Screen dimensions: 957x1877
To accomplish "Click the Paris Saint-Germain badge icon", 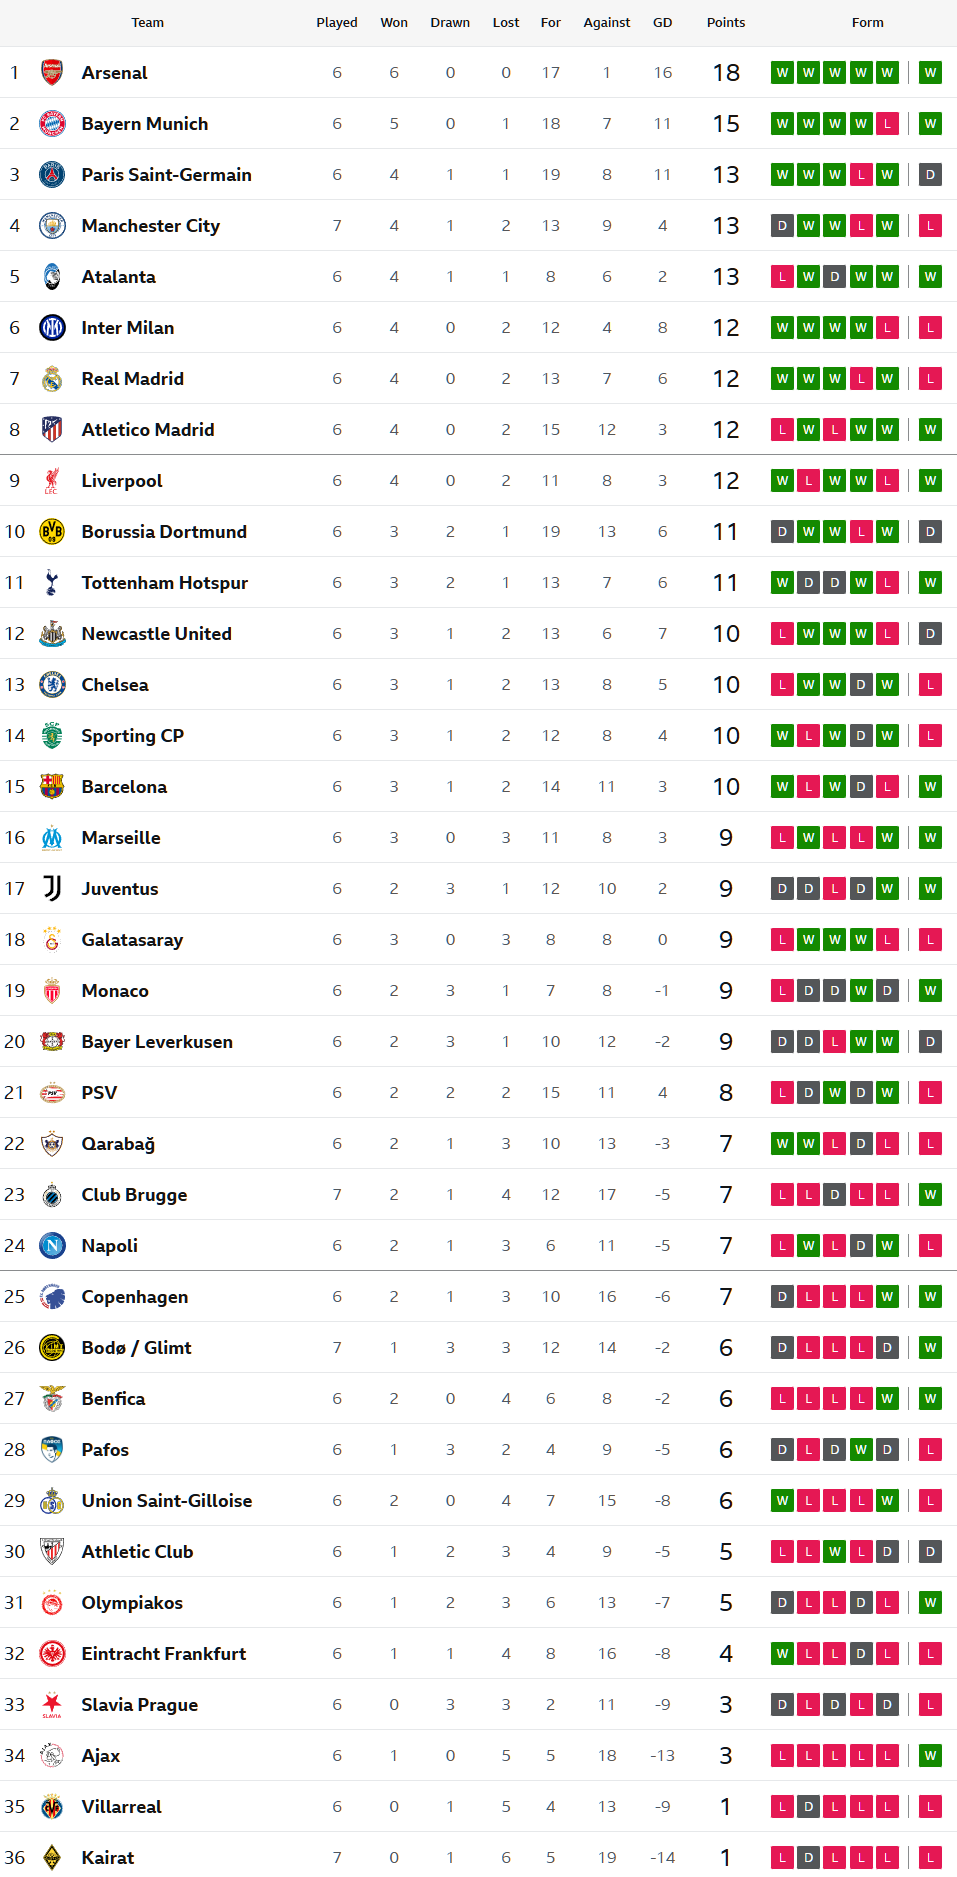I will (52, 174).
